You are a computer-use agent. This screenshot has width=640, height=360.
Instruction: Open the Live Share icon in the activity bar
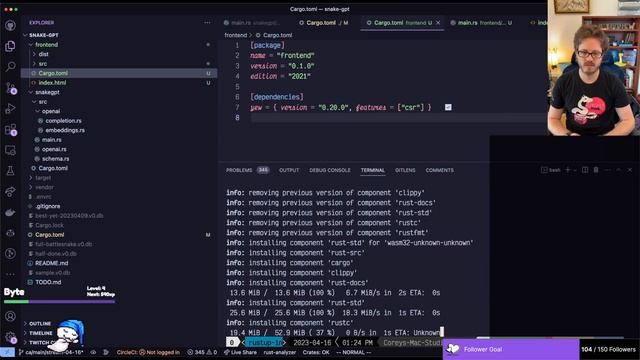coord(11,191)
